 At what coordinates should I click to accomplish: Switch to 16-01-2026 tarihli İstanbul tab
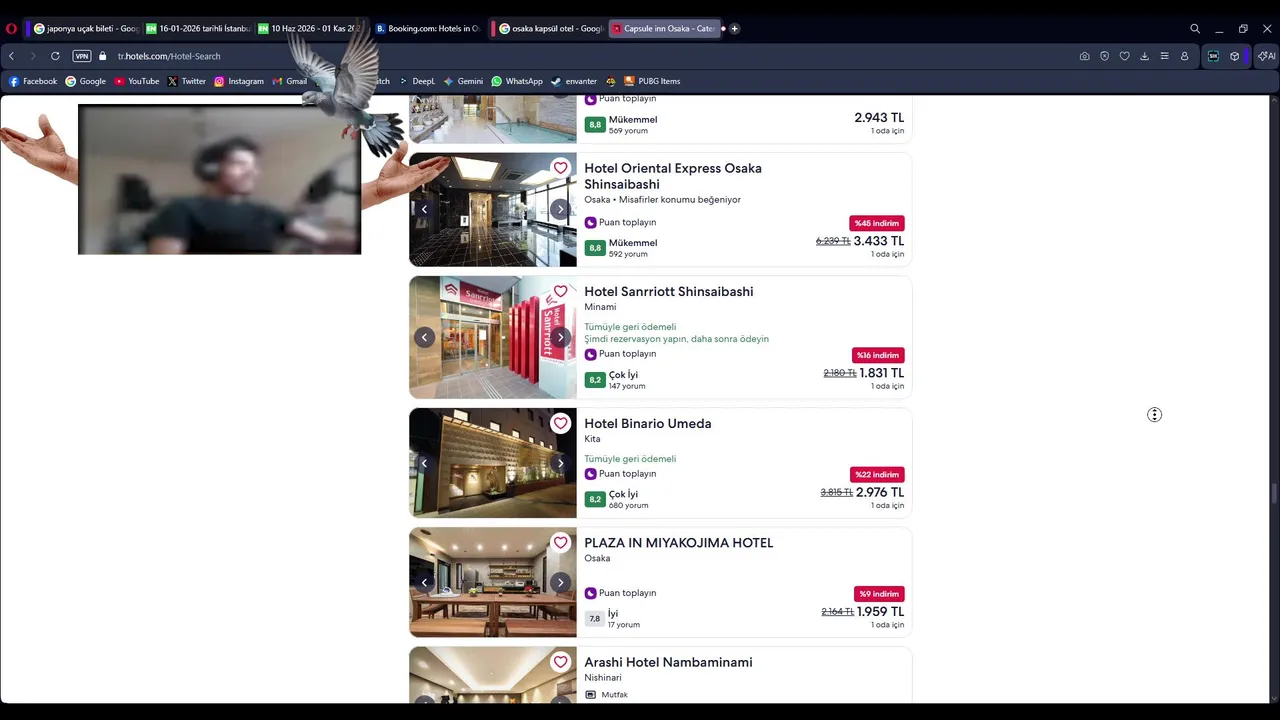pyautogui.click(x=198, y=29)
